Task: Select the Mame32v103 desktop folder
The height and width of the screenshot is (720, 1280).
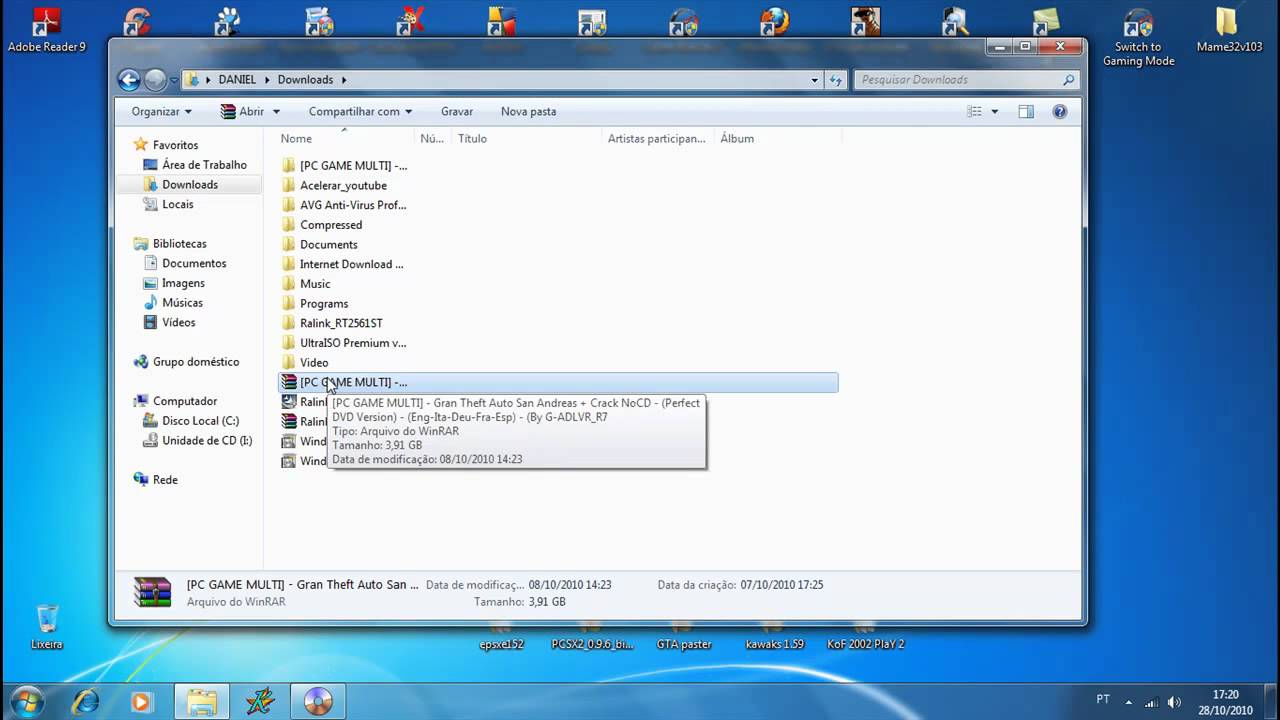Action: [x=1229, y=30]
